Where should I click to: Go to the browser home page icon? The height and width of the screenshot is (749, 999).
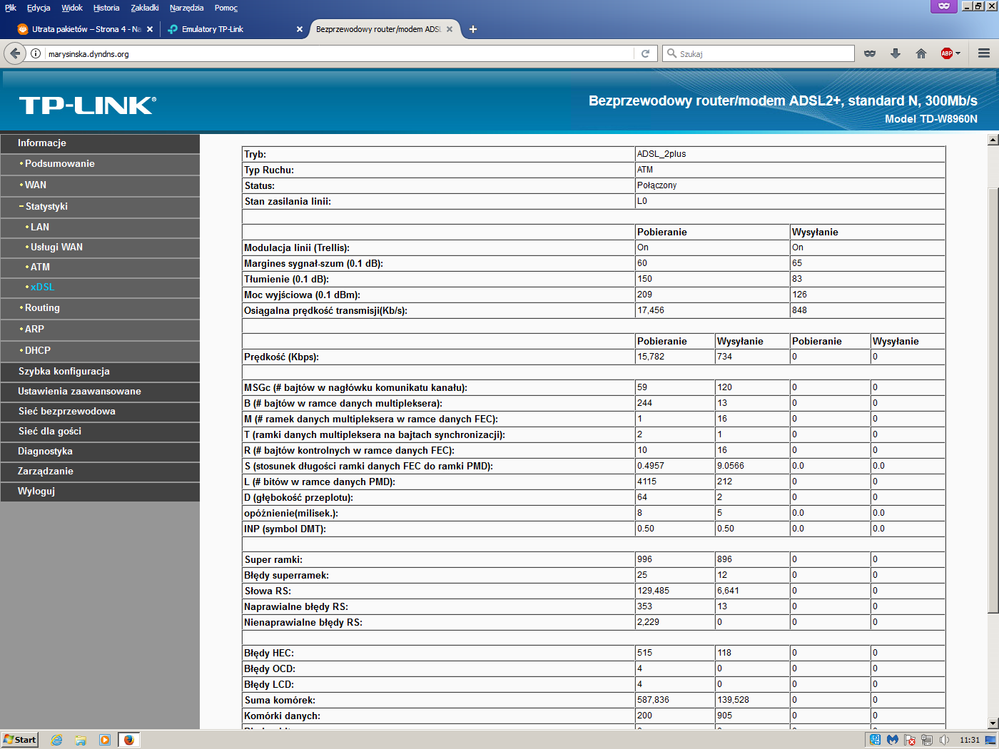point(921,54)
